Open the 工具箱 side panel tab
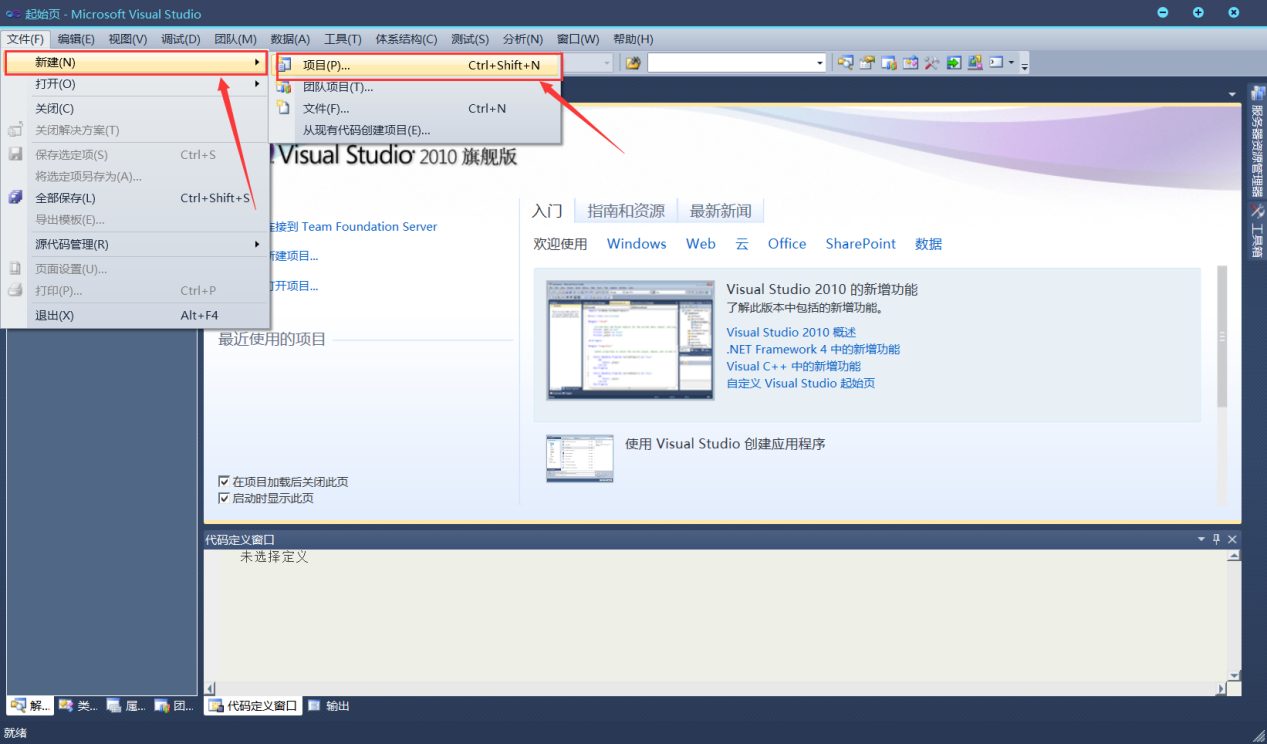1267x744 pixels. [1257, 231]
